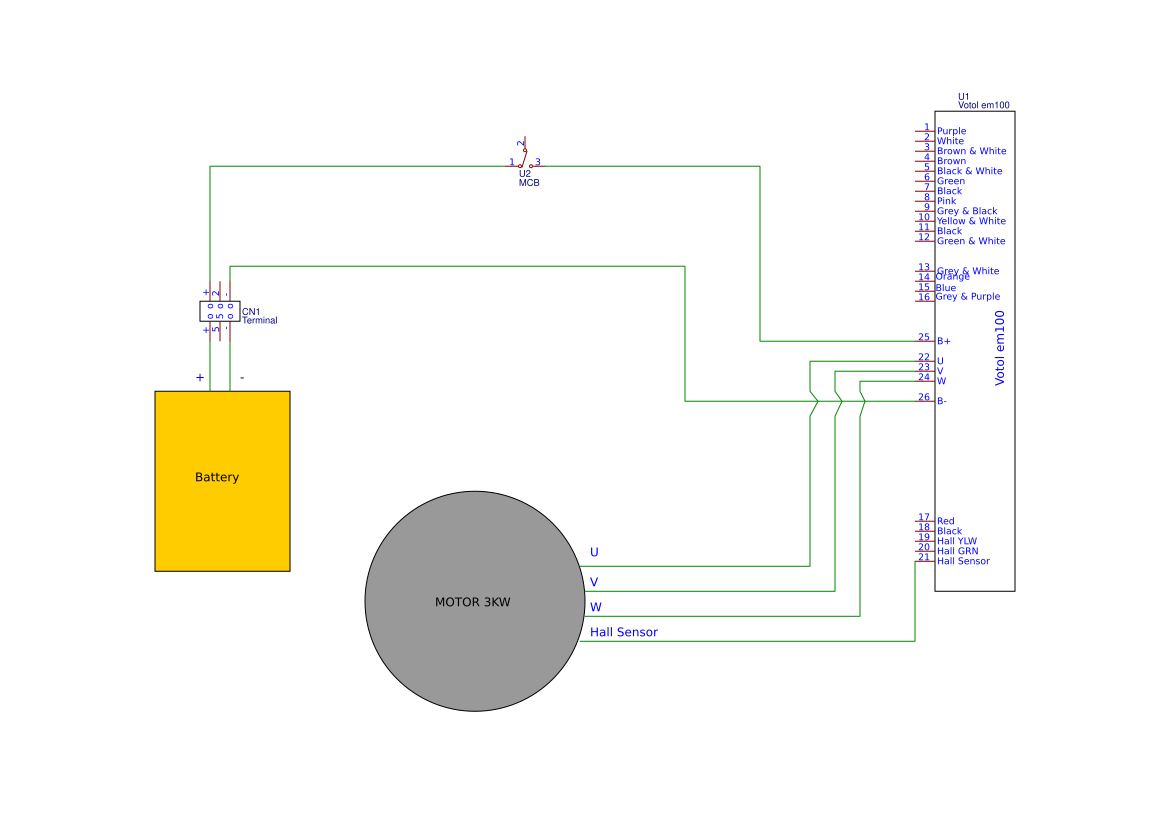Select the "Grey & Purple" pin label

[x=968, y=297]
